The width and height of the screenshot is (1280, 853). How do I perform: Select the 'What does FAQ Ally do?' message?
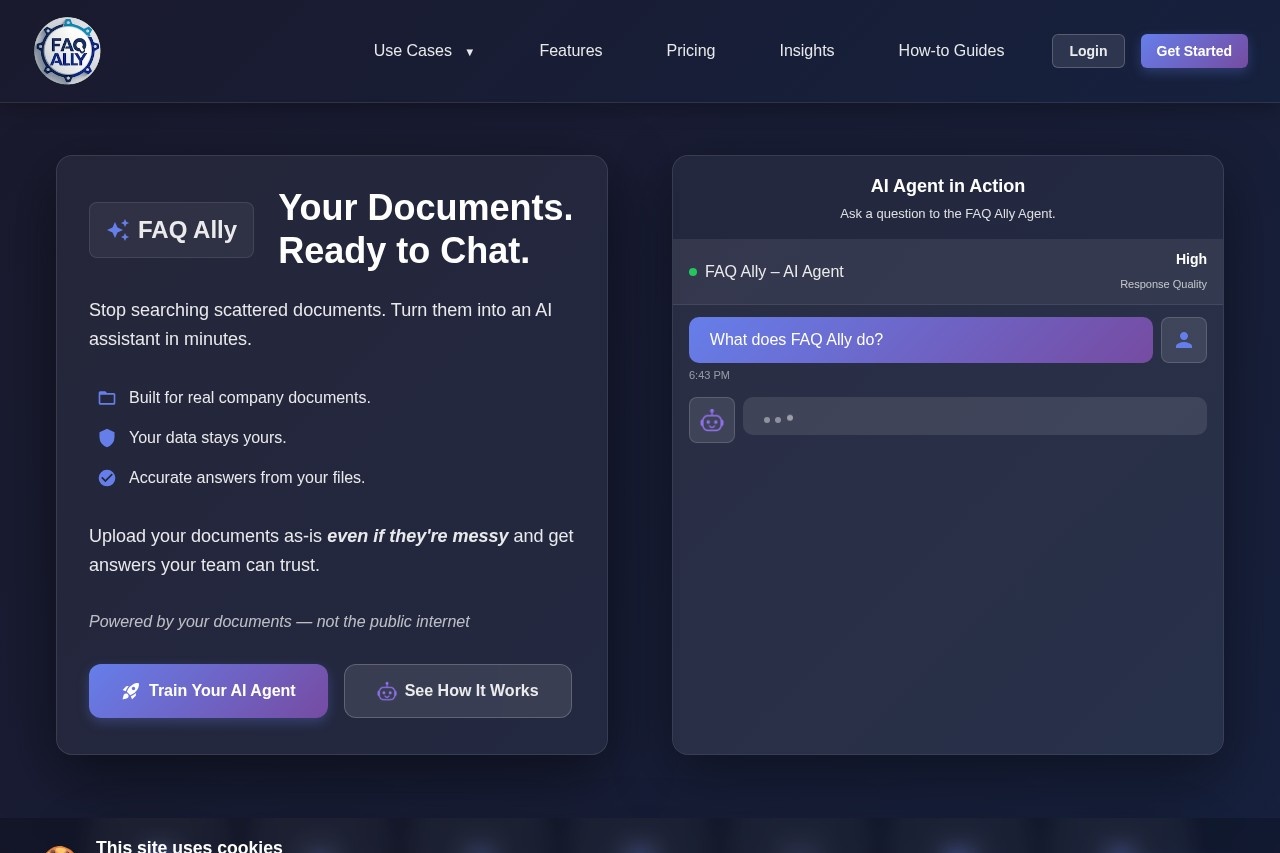click(x=920, y=340)
